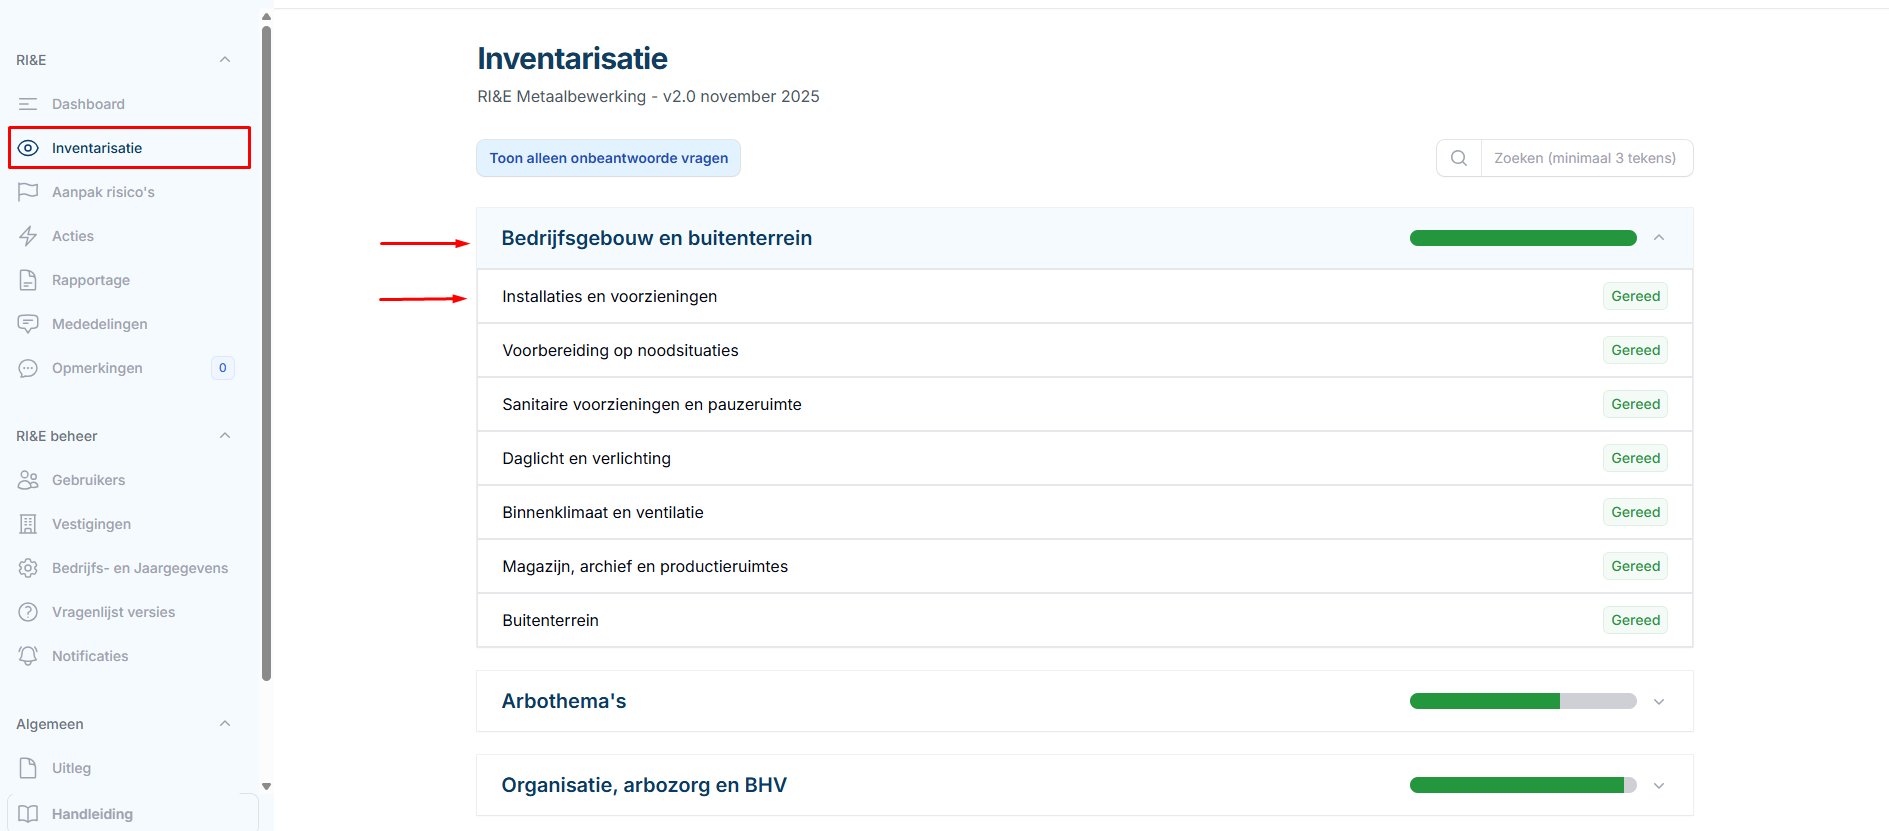Viewport: 1889px width, 831px height.
Task: Click Gereed badge for Buitenterrein
Action: point(1635,620)
